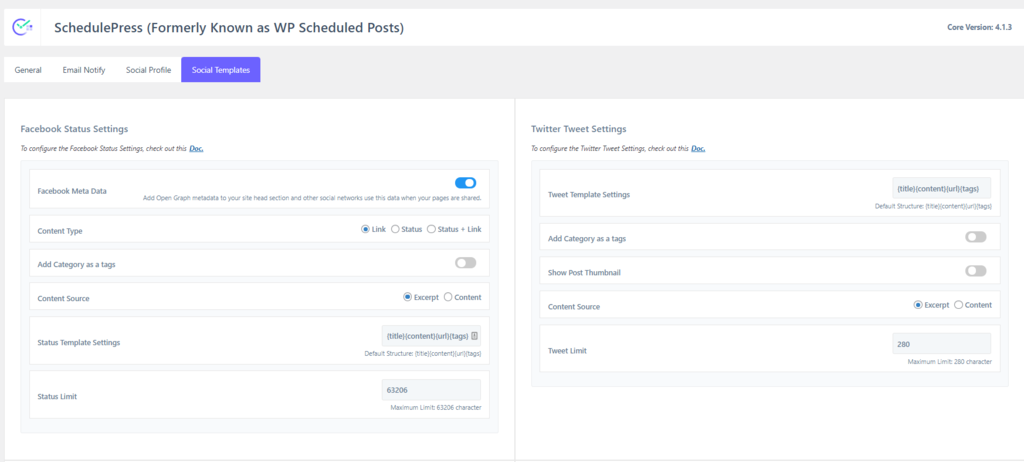Image resolution: width=1024 pixels, height=462 pixels.
Task: Select Status + Link content type
Action: 432,230
